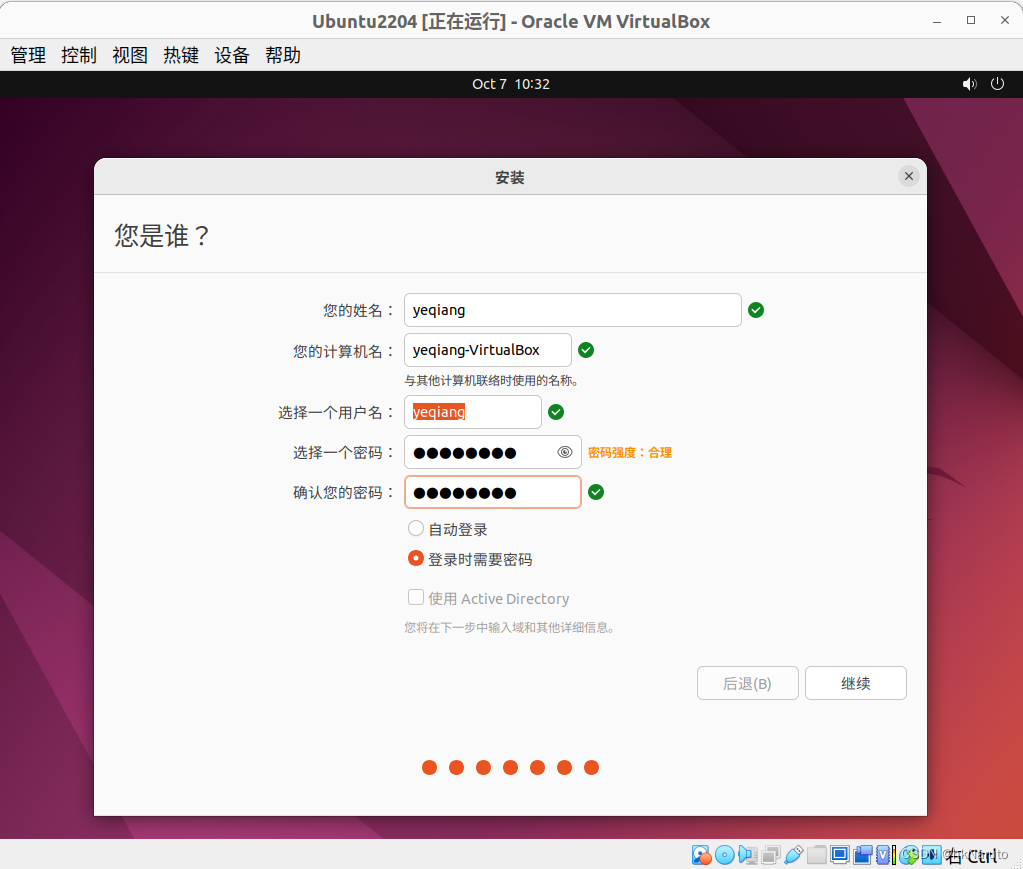Open the Ubuntu power menu icon

(x=998, y=84)
